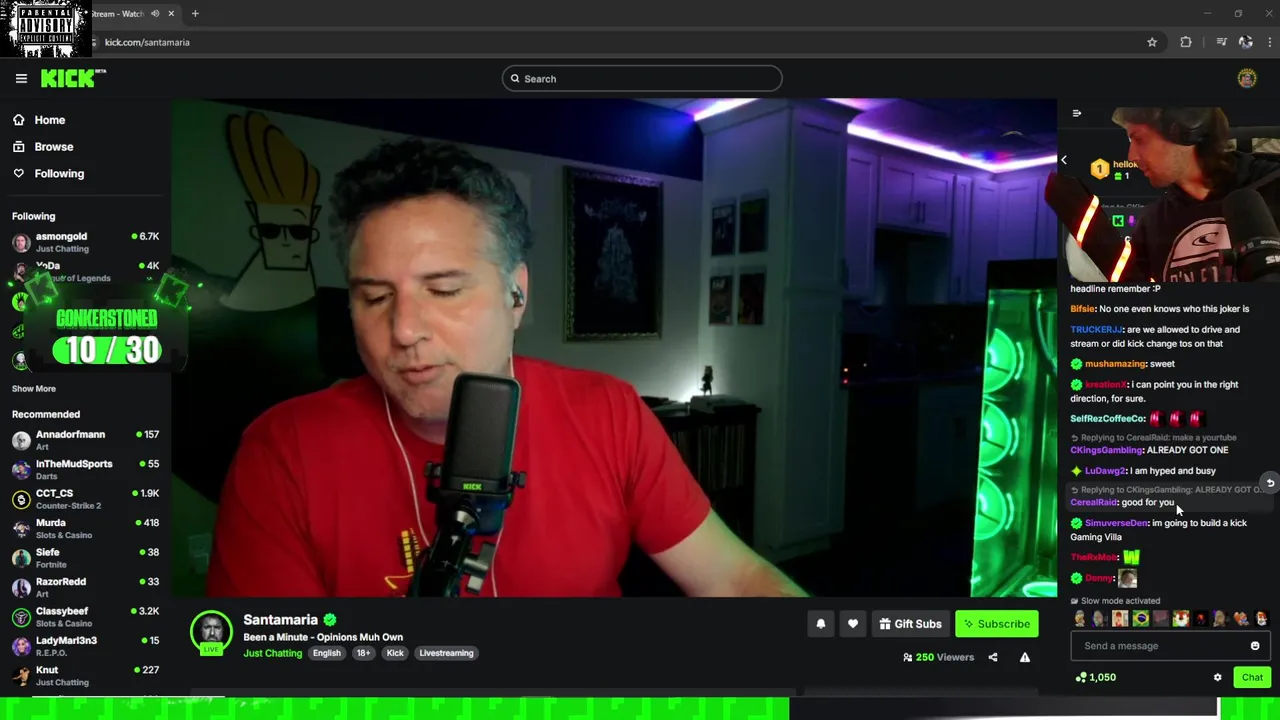Select the Kick tag
Viewport: 1280px width, 720px height.
tap(396, 653)
